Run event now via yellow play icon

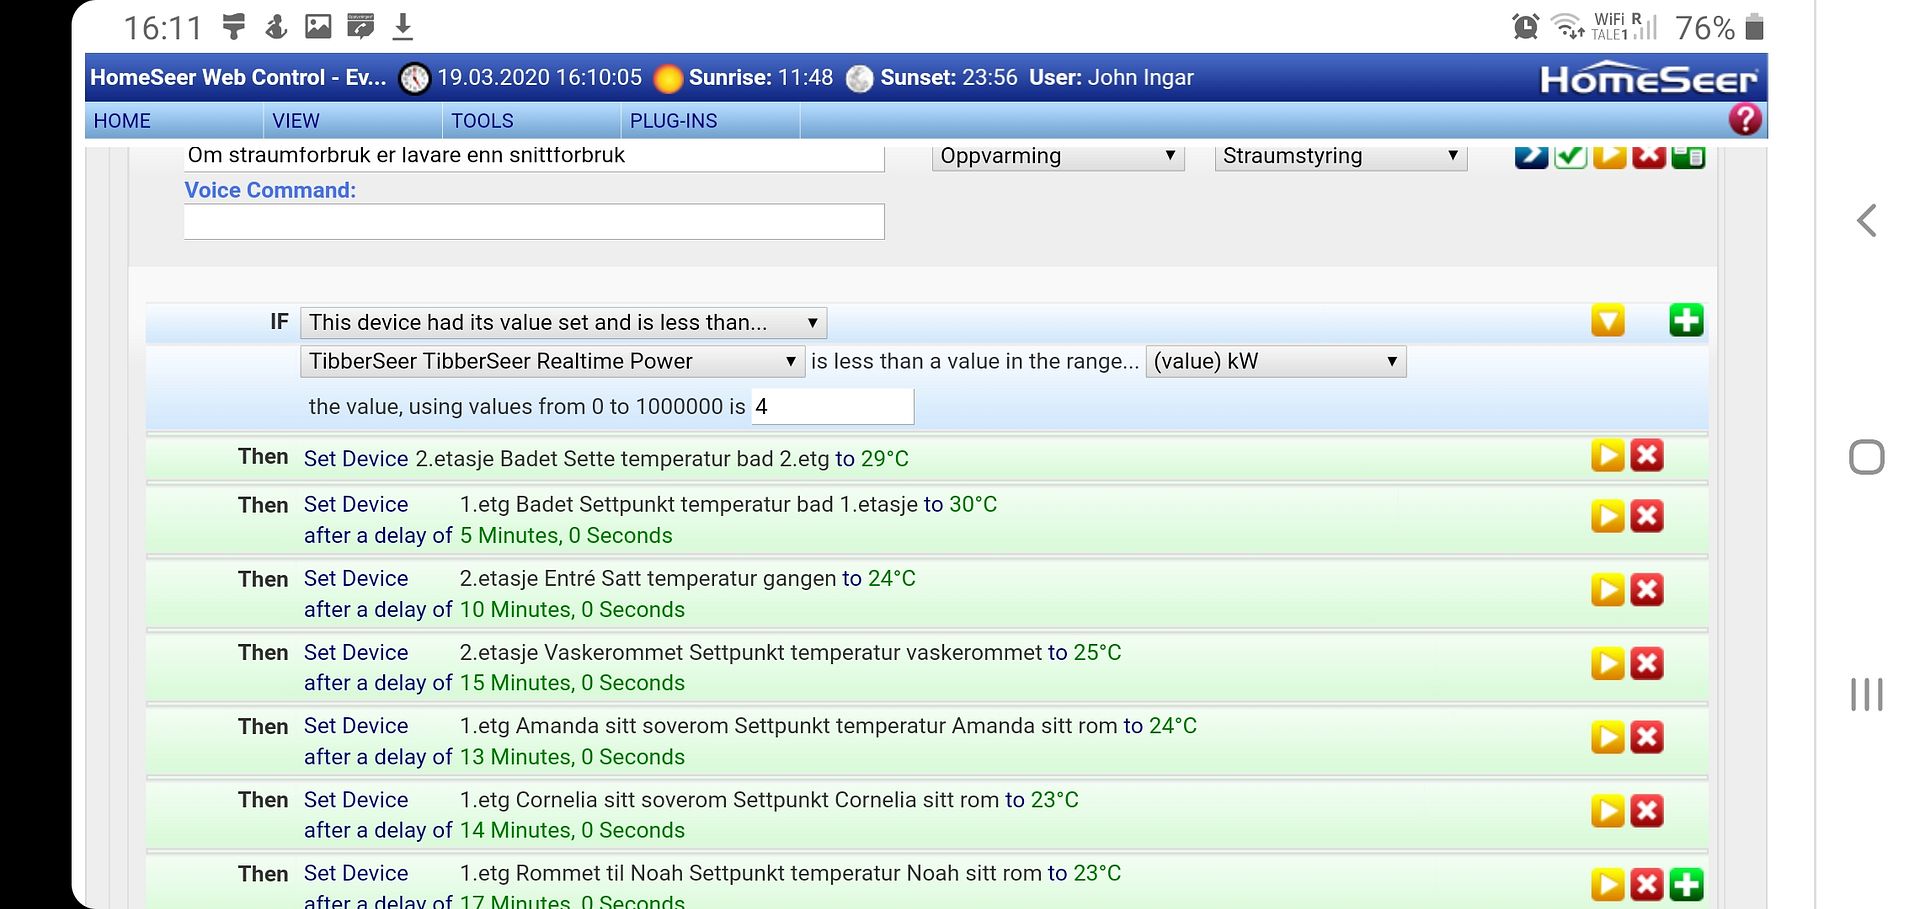coord(1609,155)
